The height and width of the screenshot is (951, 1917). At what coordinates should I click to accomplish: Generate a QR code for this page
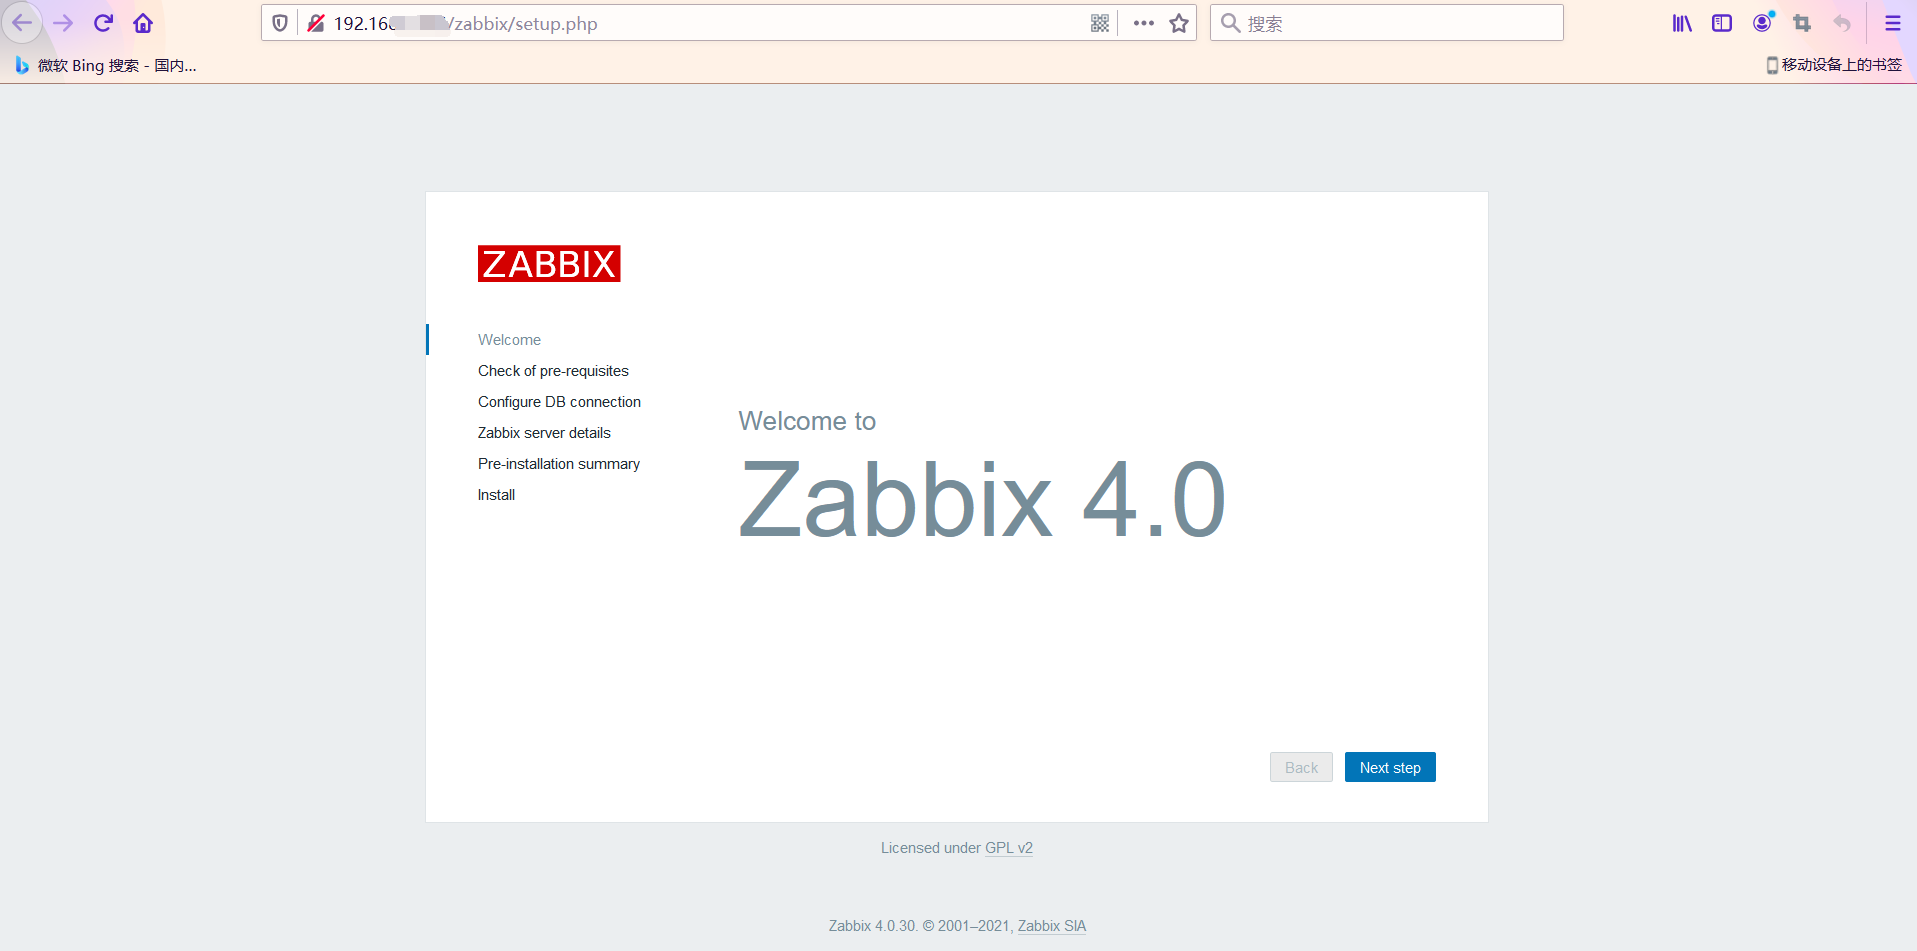pyautogui.click(x=1100, y=23)
